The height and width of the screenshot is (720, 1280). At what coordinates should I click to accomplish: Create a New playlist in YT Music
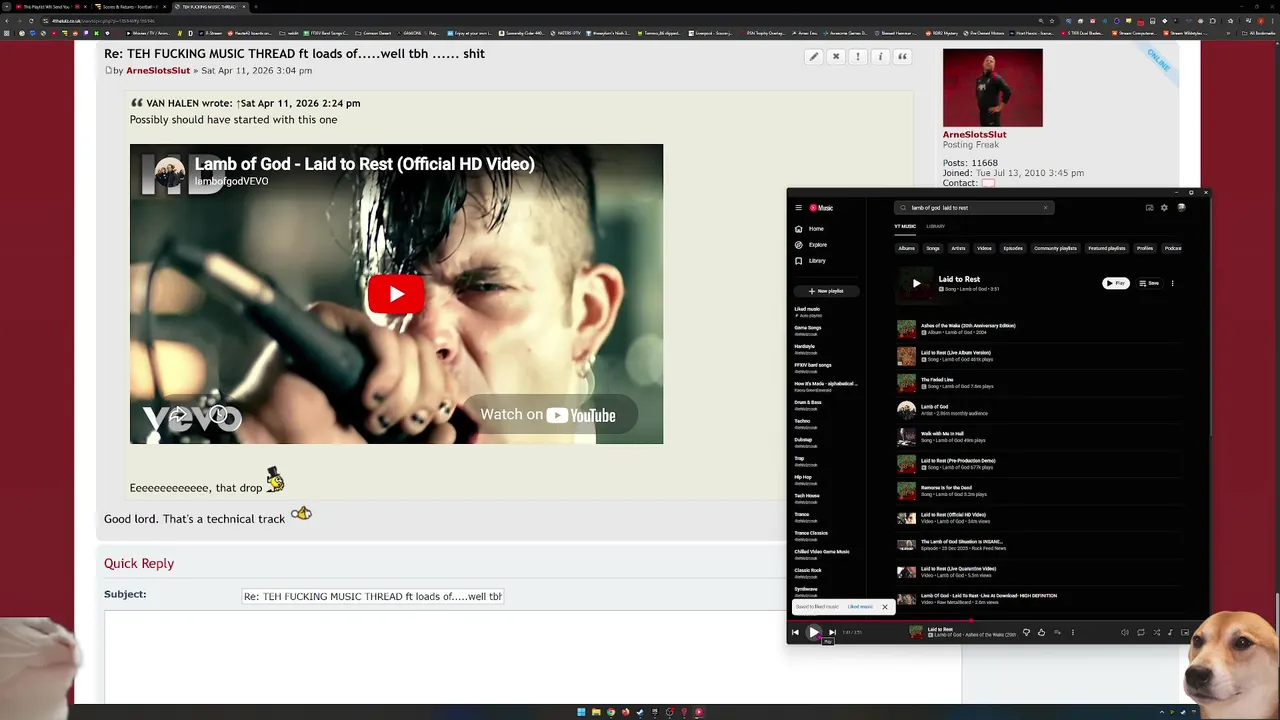tap(826, 291)
